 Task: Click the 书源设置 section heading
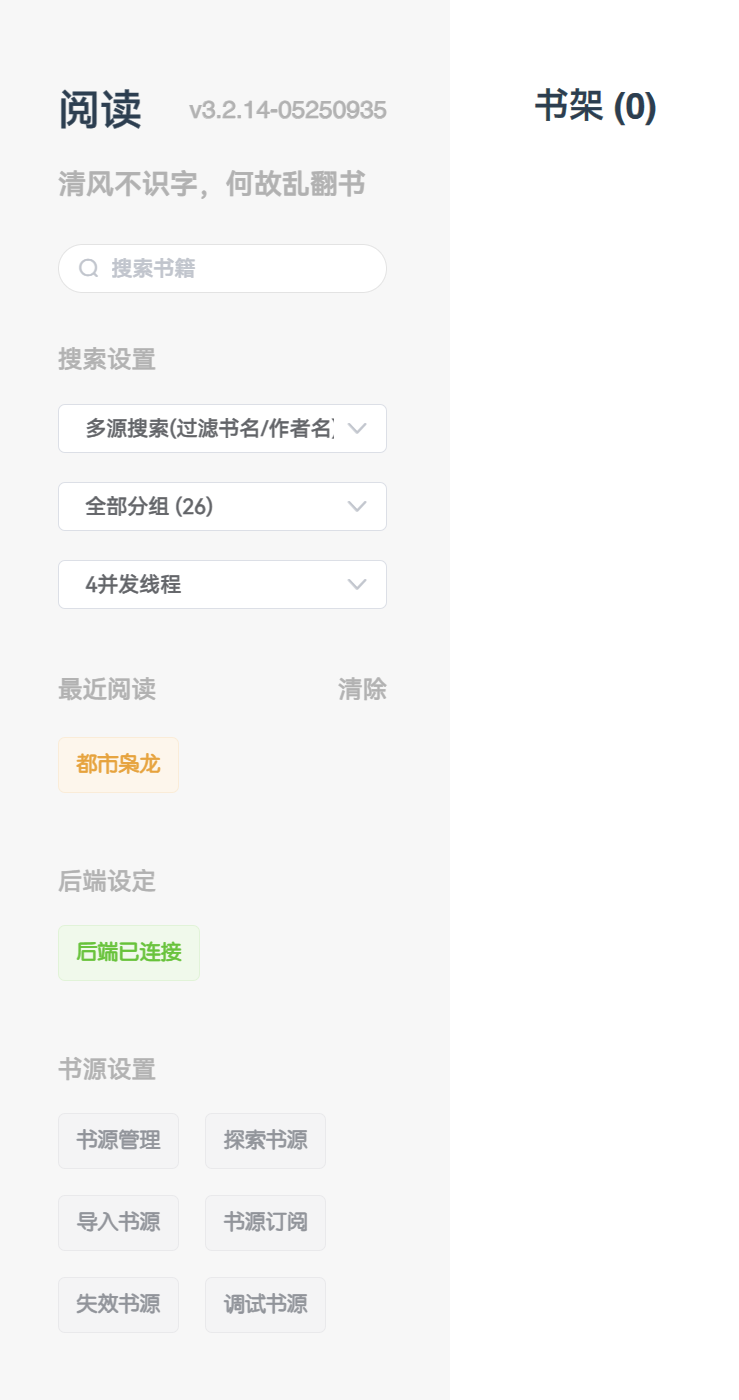pyautogui.click(x=107, y=1069)
